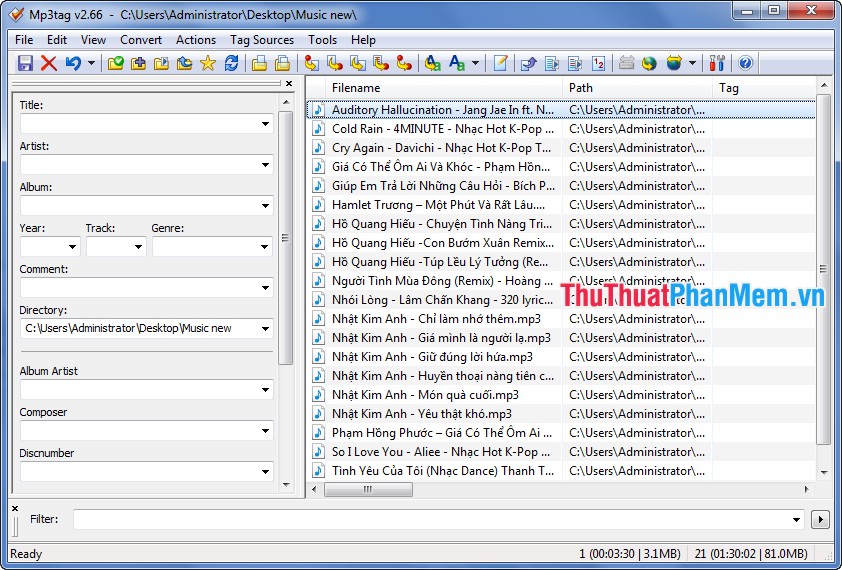Image resolution: width=842 pixels, height=570 pixels.
Task: Expand the Album field dropdown
Action: pyautogui.click(x=265, y=206)
